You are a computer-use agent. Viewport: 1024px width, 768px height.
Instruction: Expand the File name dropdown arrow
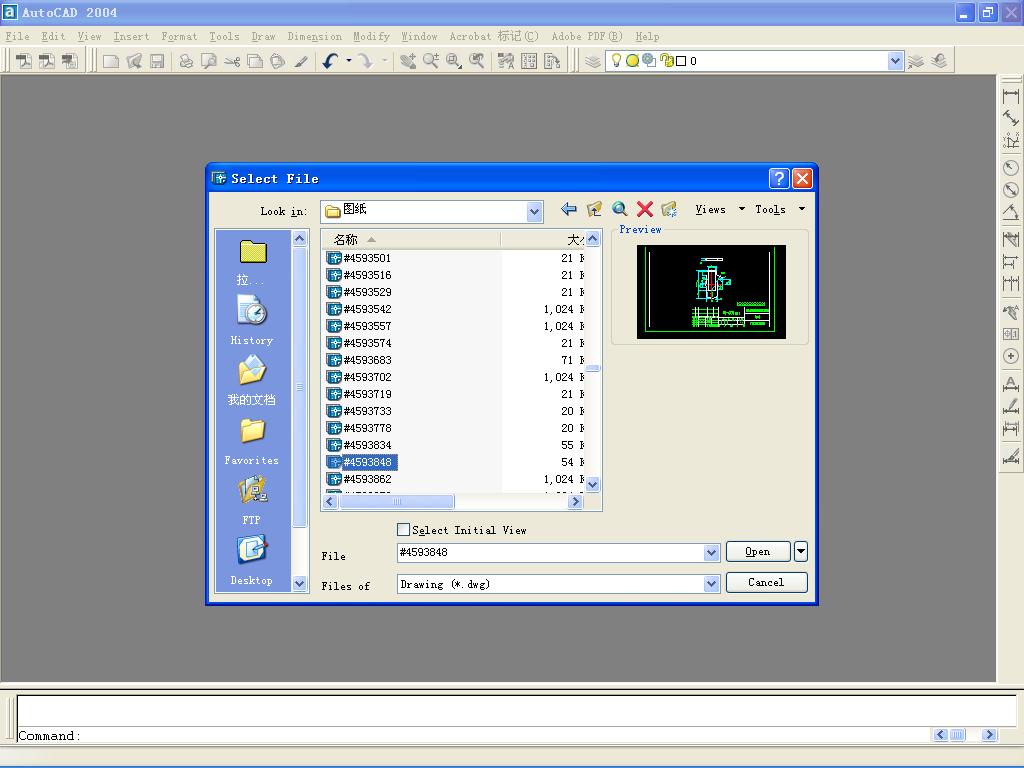click(711, 552)
